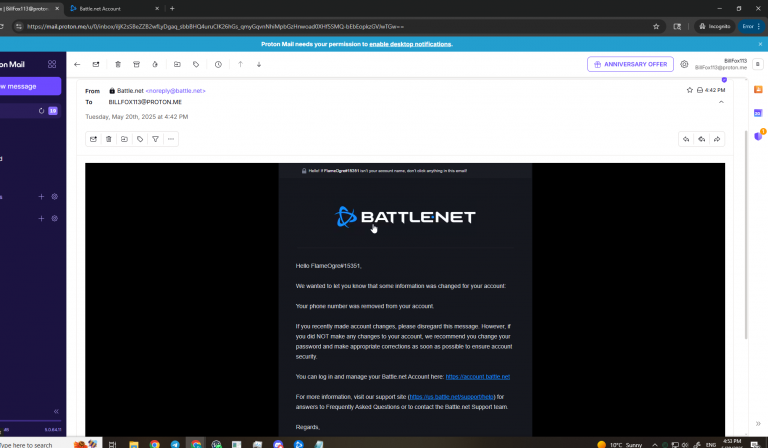Viewport: 768px width, 448px height.
Task: Archive the message using the top toolbar
Action: click(x=137, y=64)
